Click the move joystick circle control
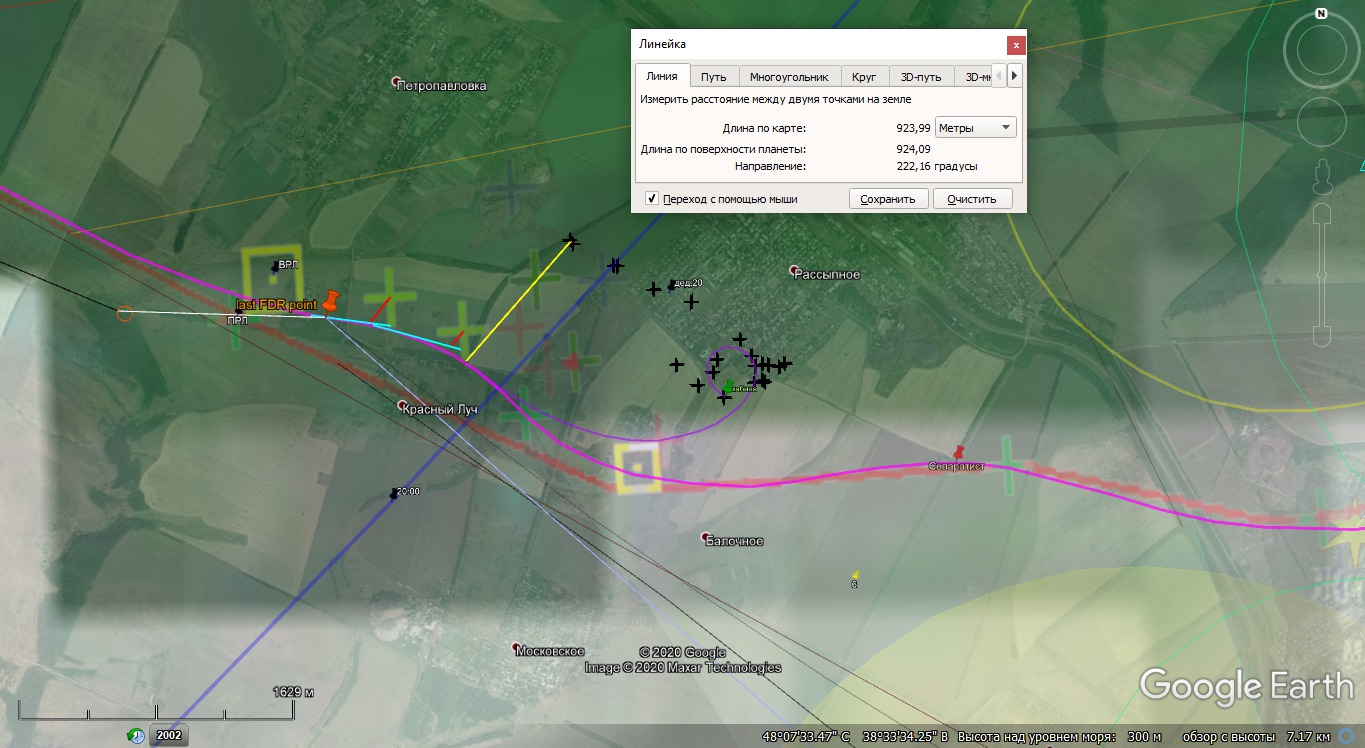The height and width of the screenshot is (748, 1365). point(1321,122)
